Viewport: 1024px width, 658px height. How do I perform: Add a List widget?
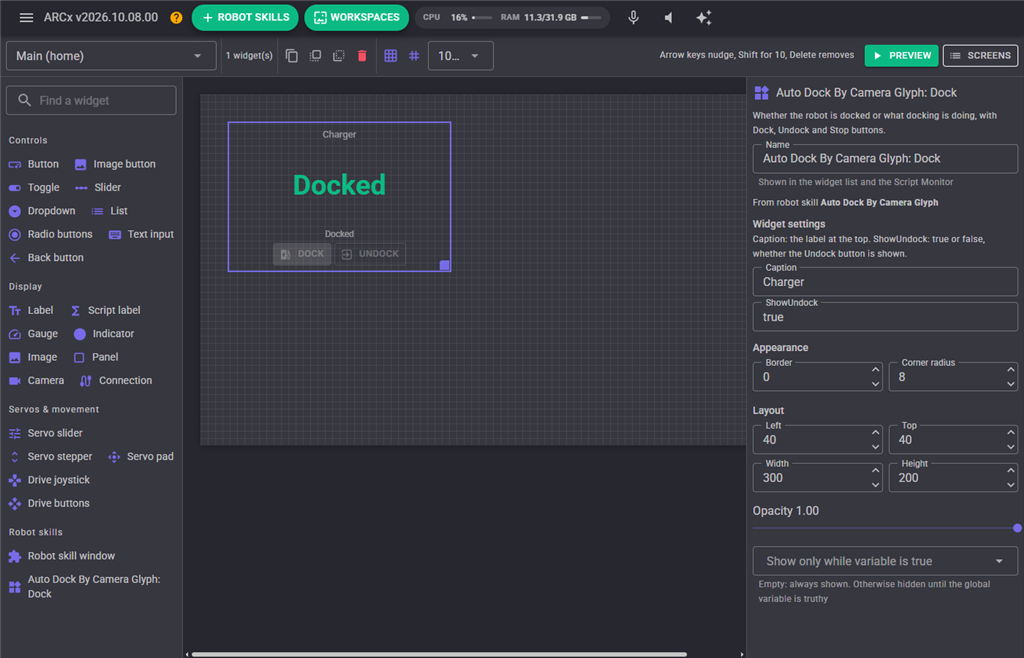pyautogui.click(x=109, y=212)
